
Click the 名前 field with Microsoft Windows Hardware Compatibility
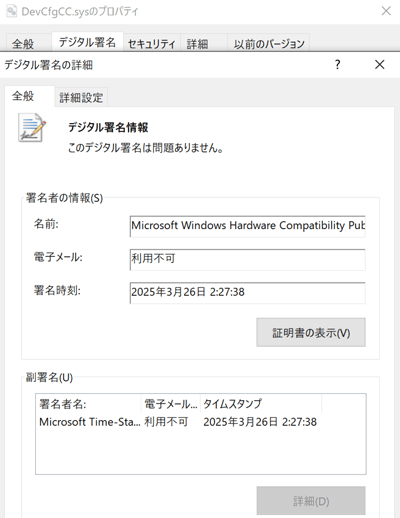coord(247,226)
